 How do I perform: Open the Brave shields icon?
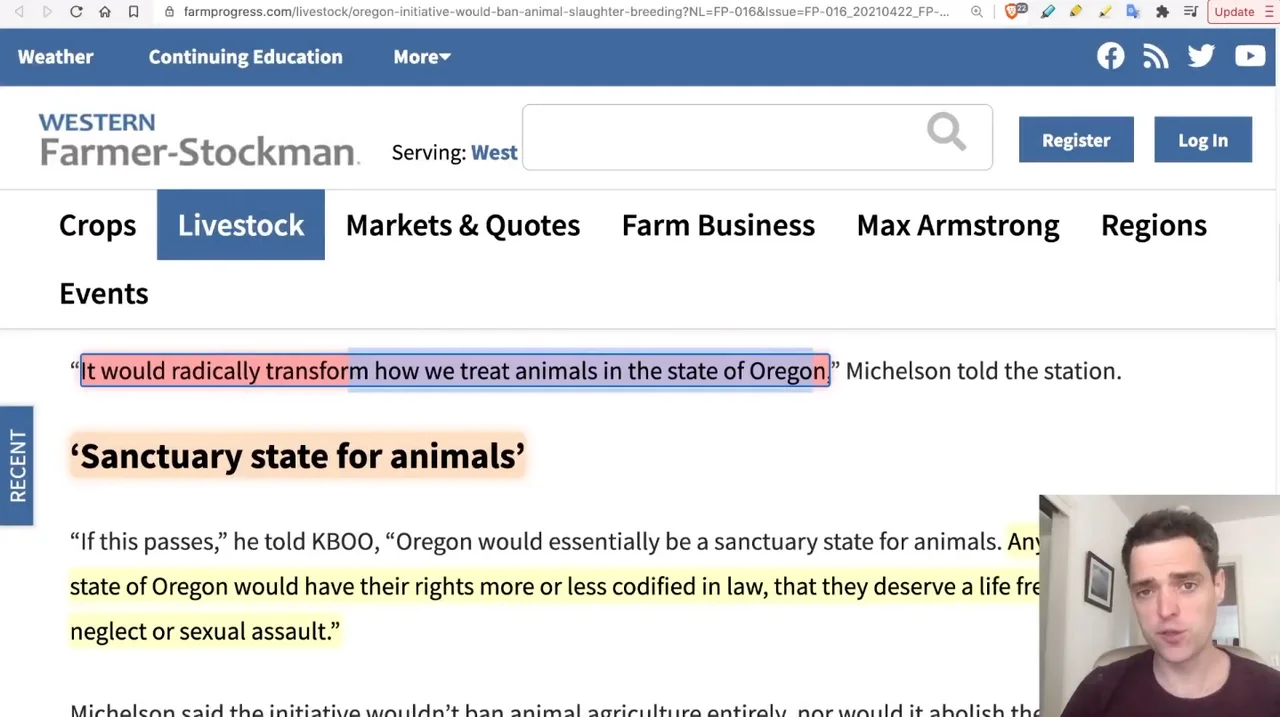[1013, 11]
